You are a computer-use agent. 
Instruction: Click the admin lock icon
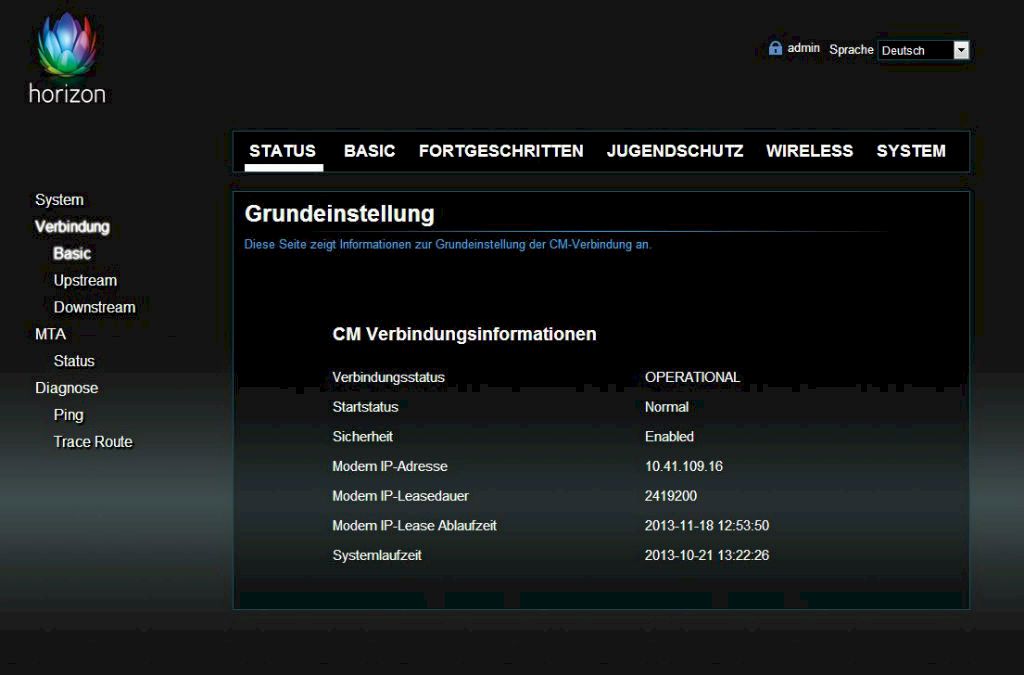[775, 48]
